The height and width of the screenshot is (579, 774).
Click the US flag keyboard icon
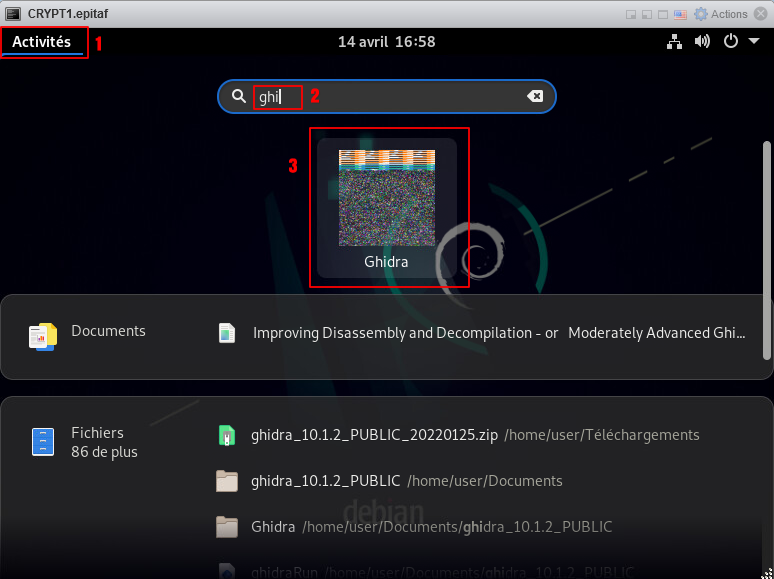(680, 14)
